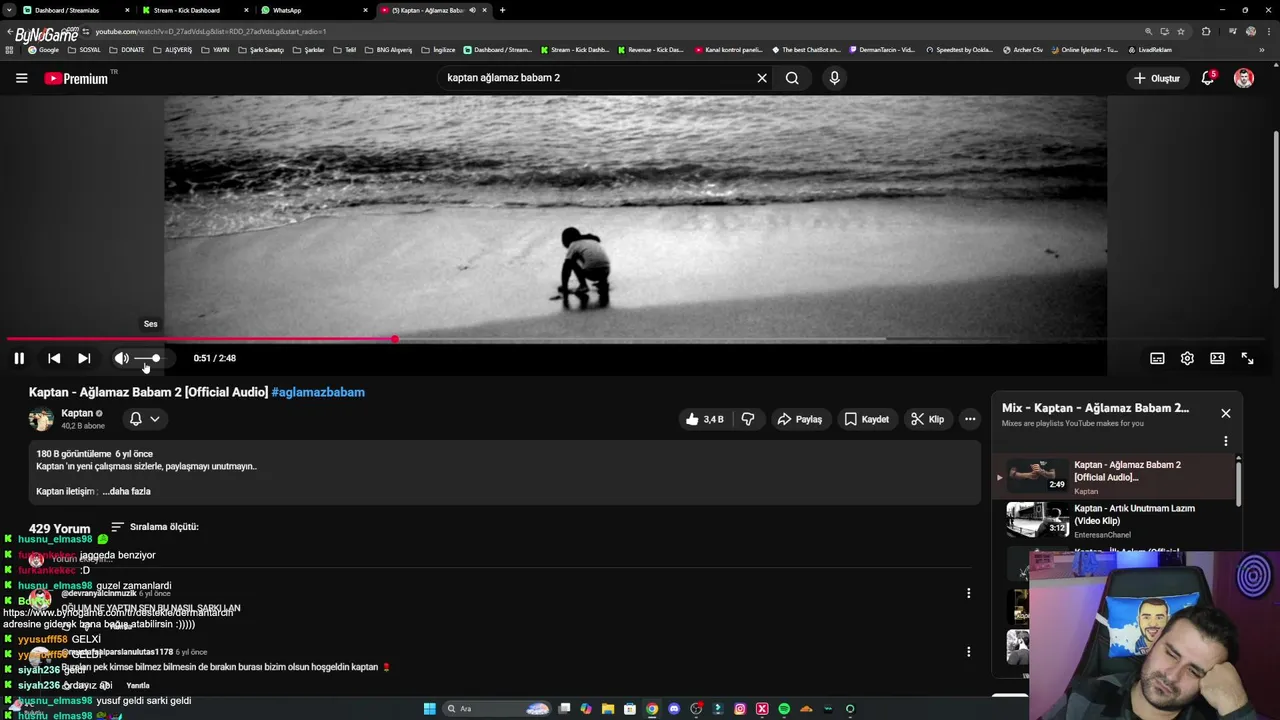This screenshot has width=1280, height=720.
Task: Open File Explorer from taskbar
Action: click(x=607, y=709)
